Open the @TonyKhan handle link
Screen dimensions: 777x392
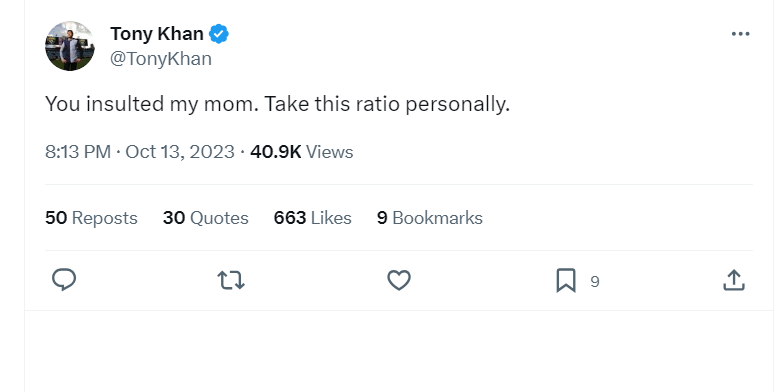(x=161, y=58)
